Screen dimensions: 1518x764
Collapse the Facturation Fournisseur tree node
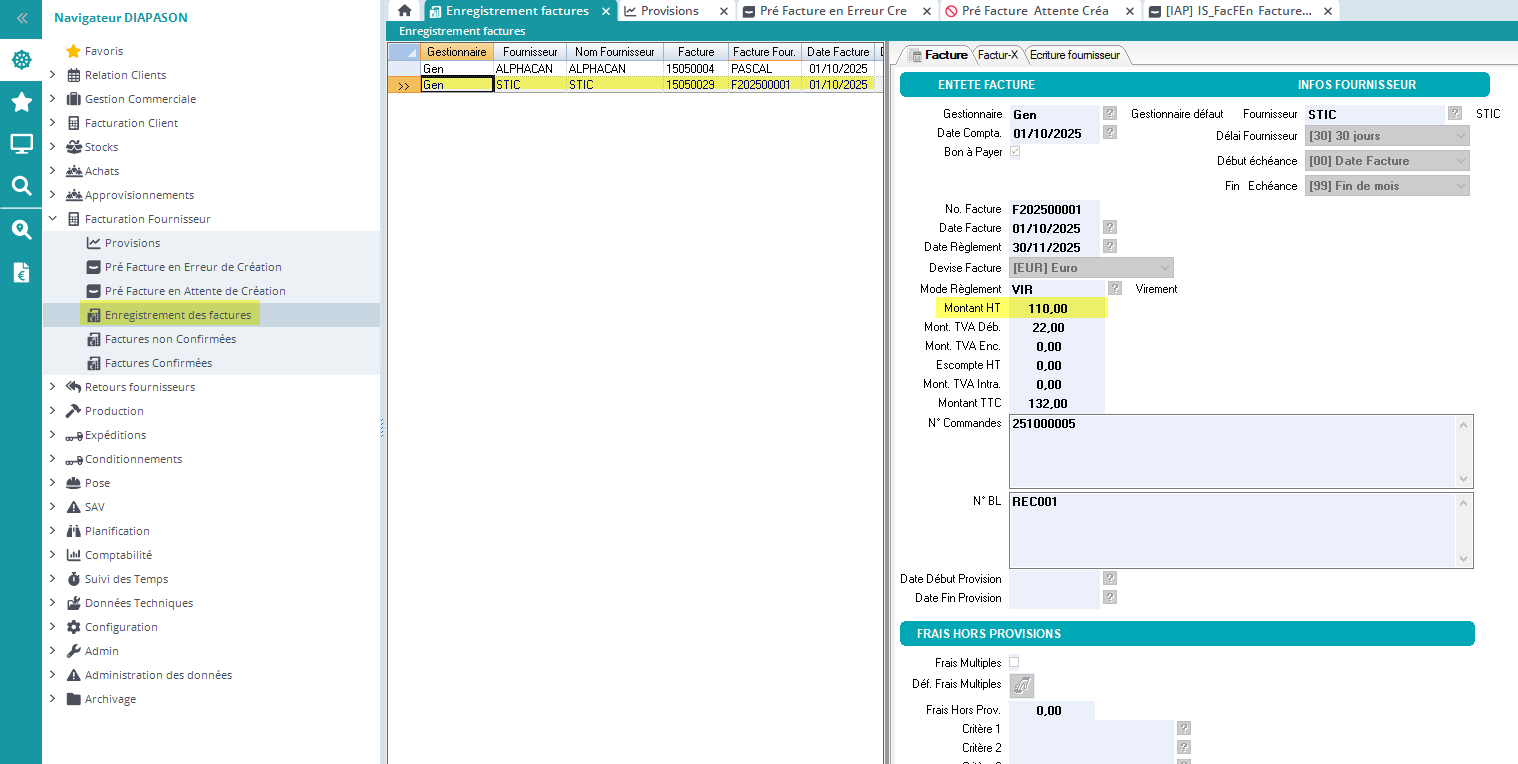coord(52,219)
